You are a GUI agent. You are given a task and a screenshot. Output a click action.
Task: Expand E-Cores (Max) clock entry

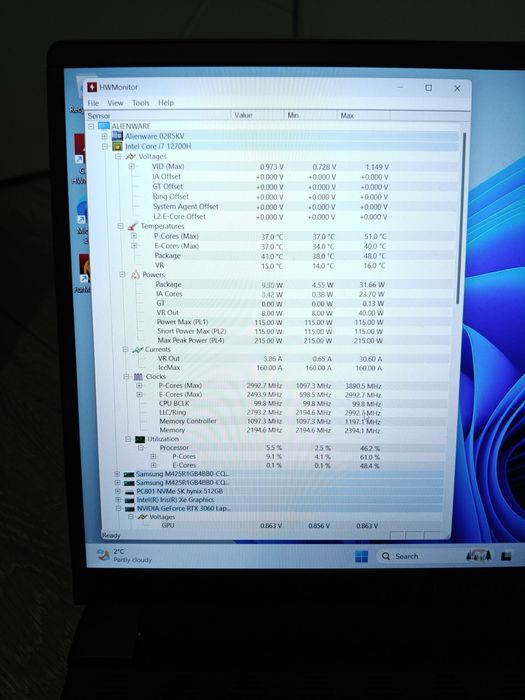[139, 394]
